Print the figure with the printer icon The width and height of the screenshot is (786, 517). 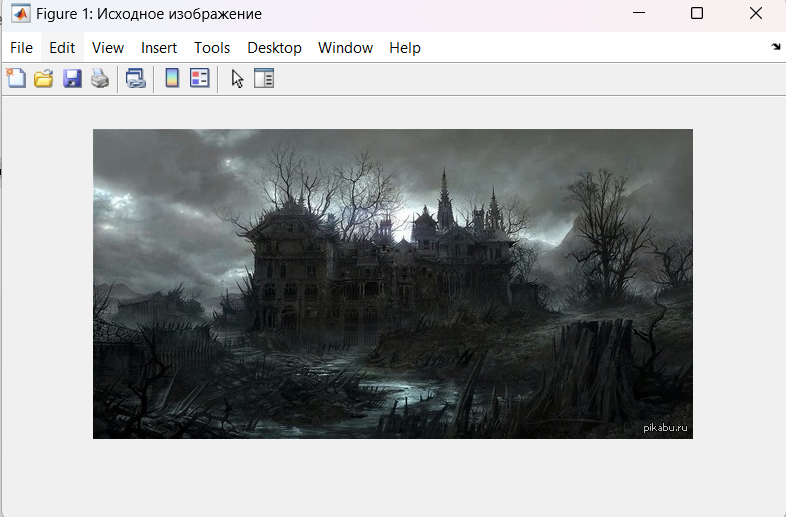[100, 78]
